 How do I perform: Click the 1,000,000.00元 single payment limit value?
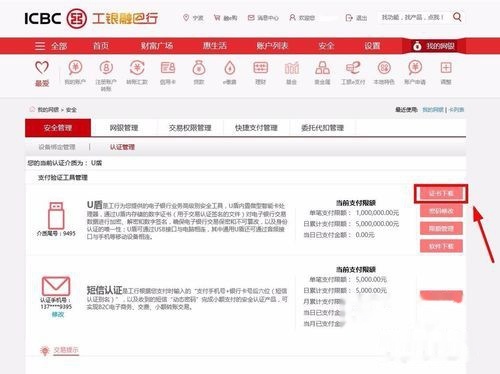(377, 213)
